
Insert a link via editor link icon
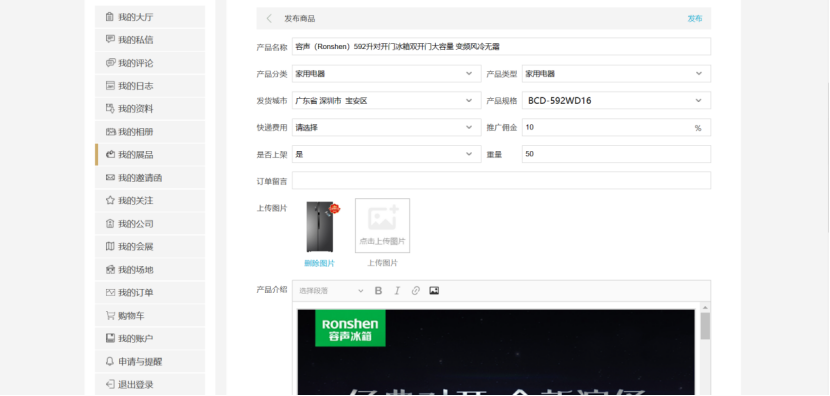coord(416,291)
